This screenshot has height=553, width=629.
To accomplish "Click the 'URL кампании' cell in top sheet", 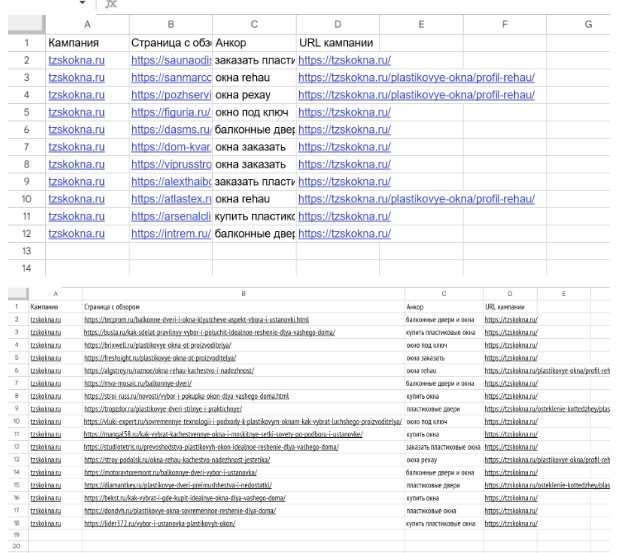I will point(336,43).
